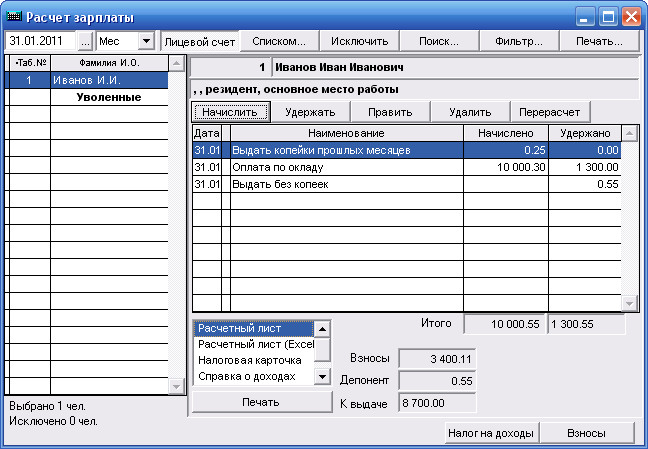This screenshot has width=648, height=449.
Task: Open the Фильтр... dialog
Action: [518, 41]
